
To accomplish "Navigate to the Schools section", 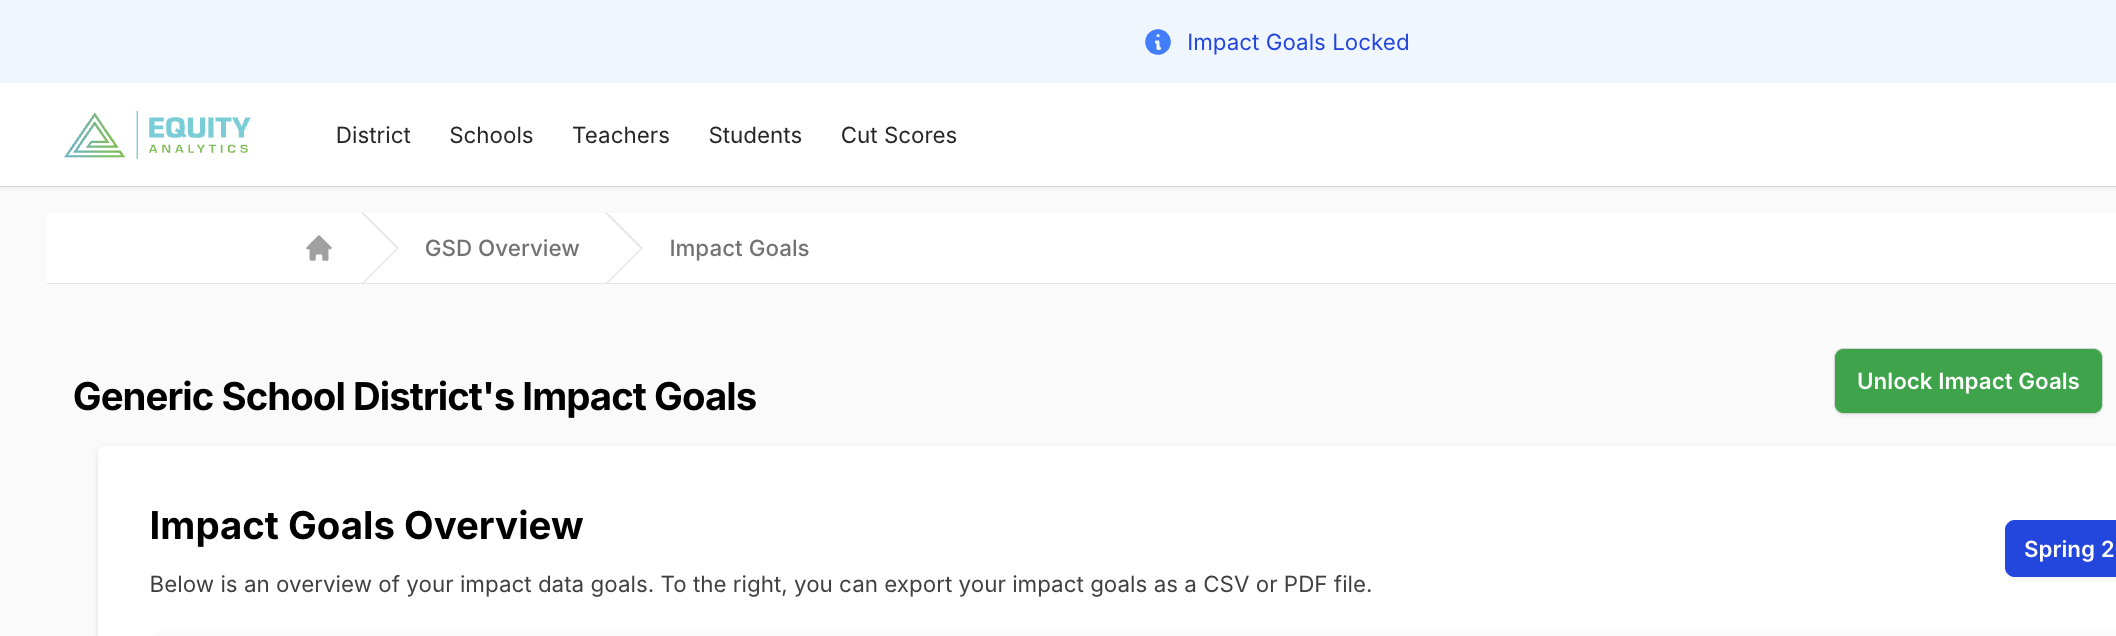I will point(491,135).
